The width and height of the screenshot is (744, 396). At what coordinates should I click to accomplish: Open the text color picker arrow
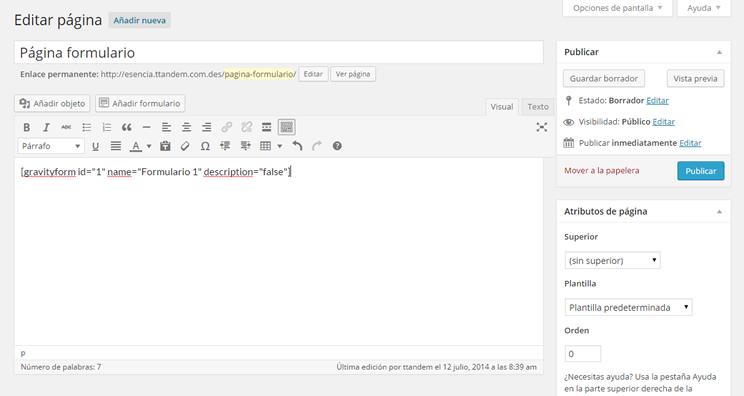[149, 146]
